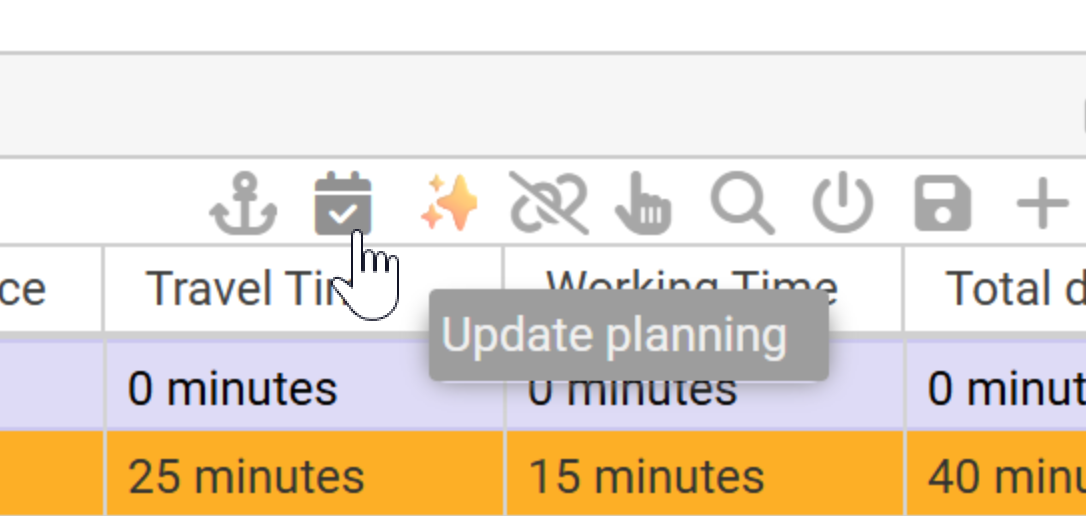Click the broken link unlink icon
The width and height of the screenshot is (1086, 516).
(x=548, y=203)
